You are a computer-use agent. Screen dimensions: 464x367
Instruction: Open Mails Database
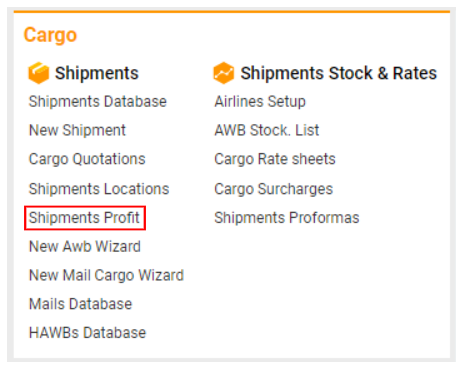[x=81, y=304]
